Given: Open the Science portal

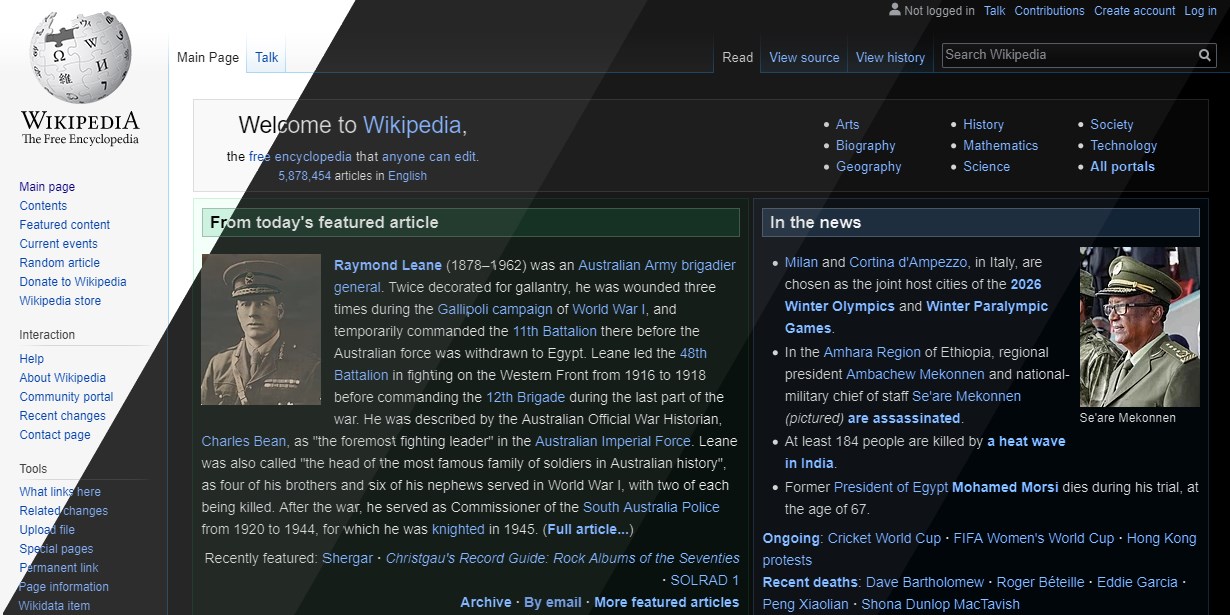Looking at the screenshot, I should pyautogui.click(x=986, y=167).
